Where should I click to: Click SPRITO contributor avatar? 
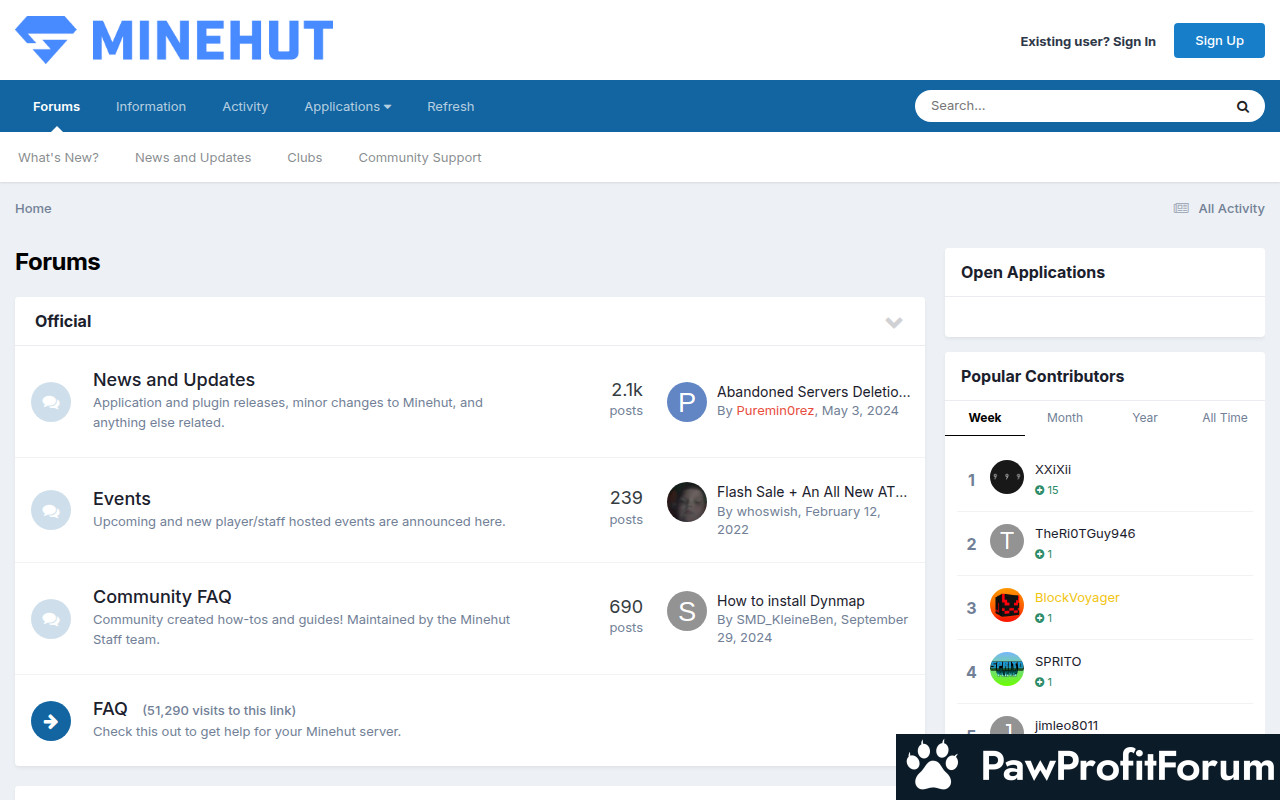pos(1007,669)
